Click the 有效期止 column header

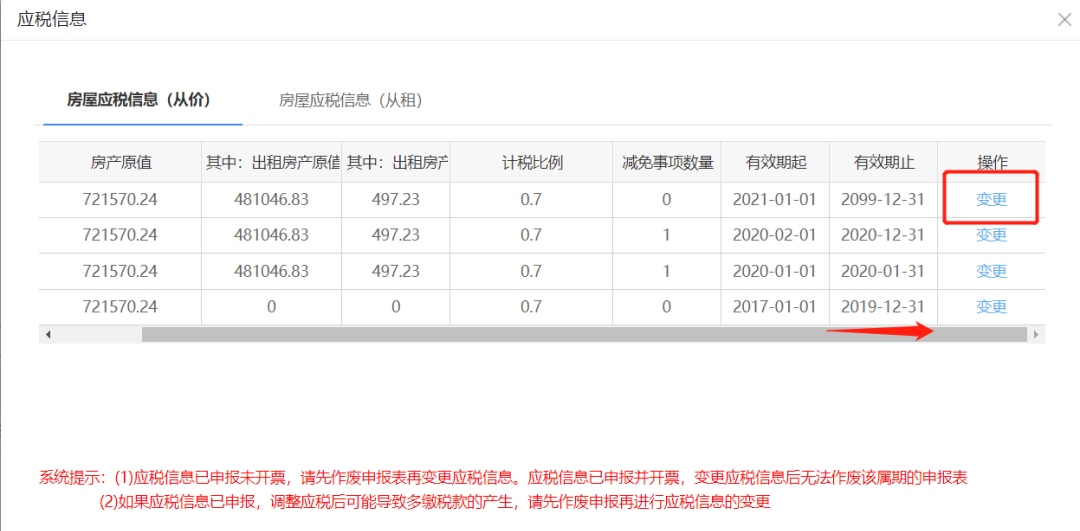click(x=883, y=163)
